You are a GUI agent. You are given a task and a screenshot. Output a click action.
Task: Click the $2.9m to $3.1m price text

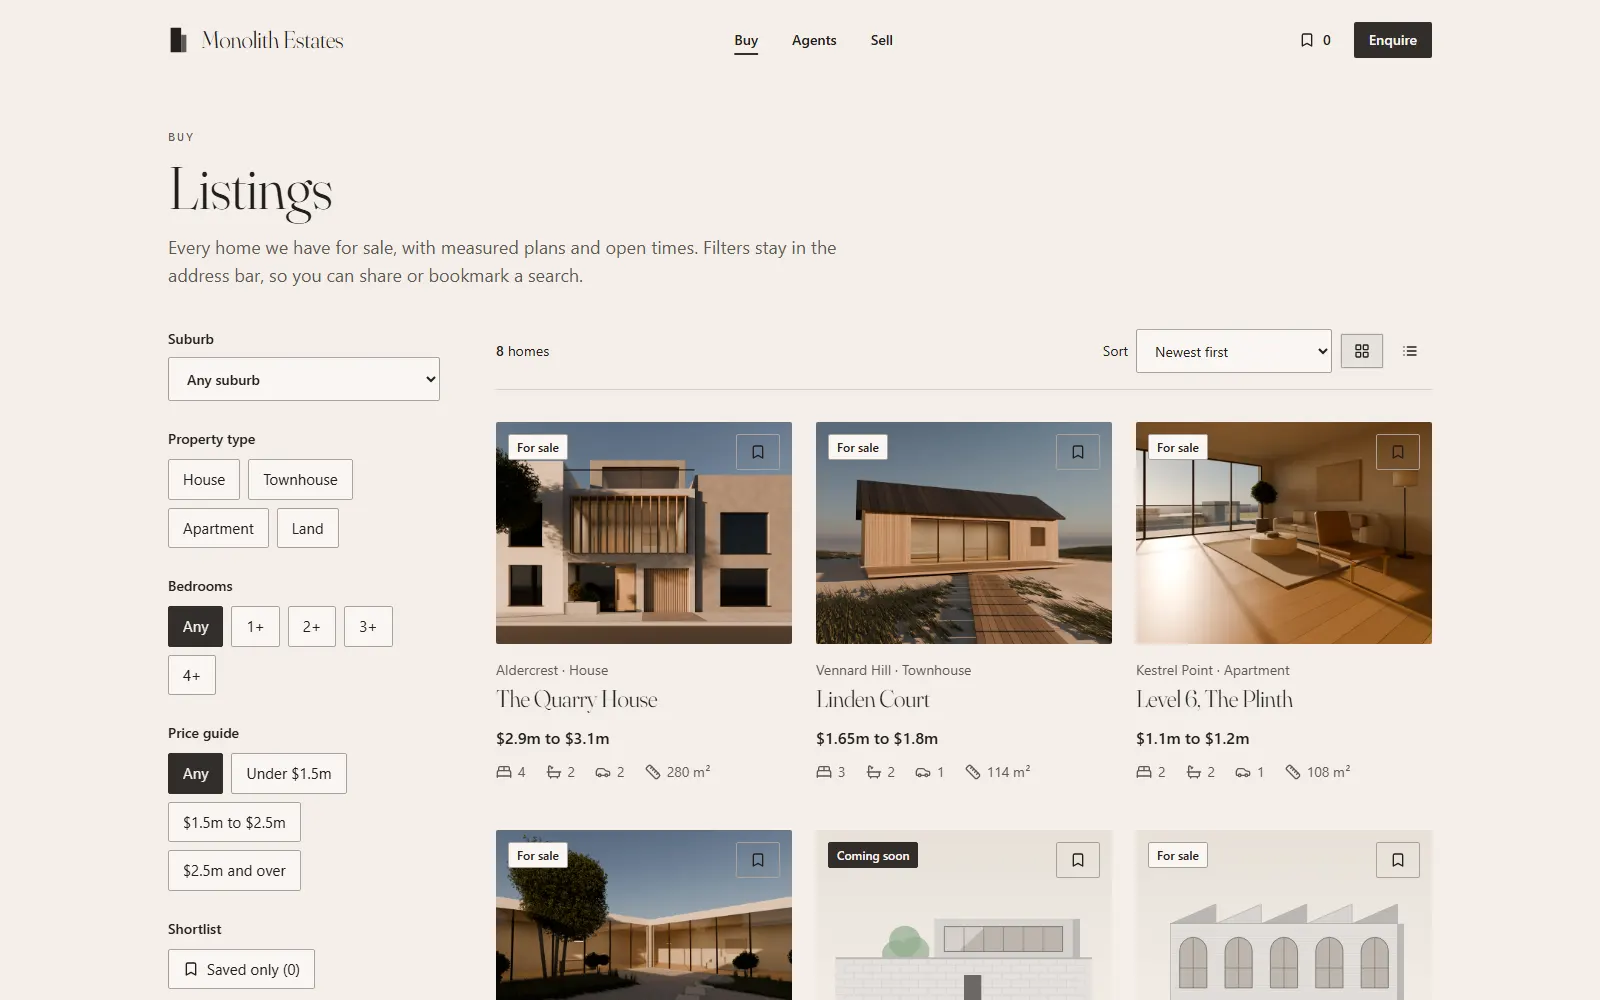[552, 739]
